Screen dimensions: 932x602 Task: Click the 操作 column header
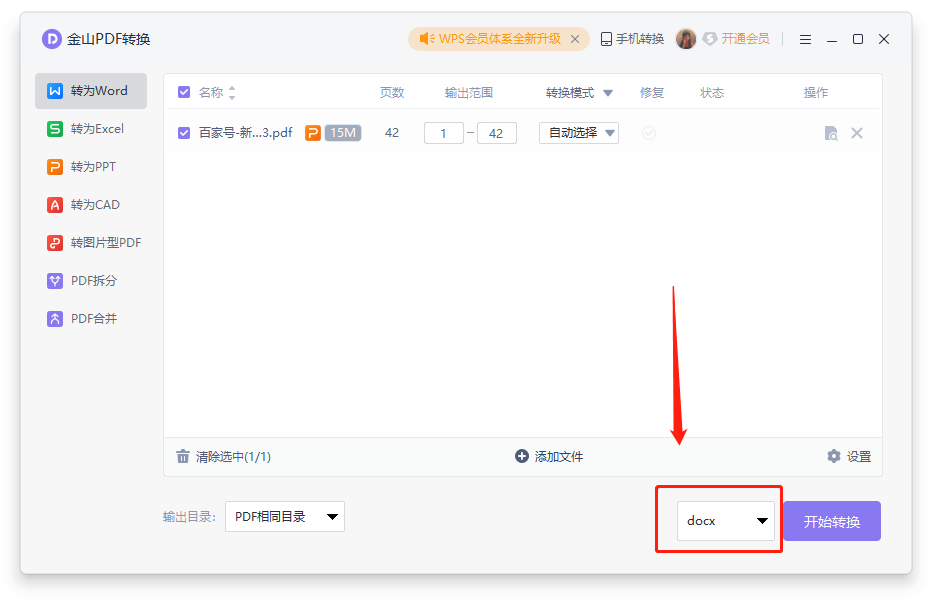(816, 93)
